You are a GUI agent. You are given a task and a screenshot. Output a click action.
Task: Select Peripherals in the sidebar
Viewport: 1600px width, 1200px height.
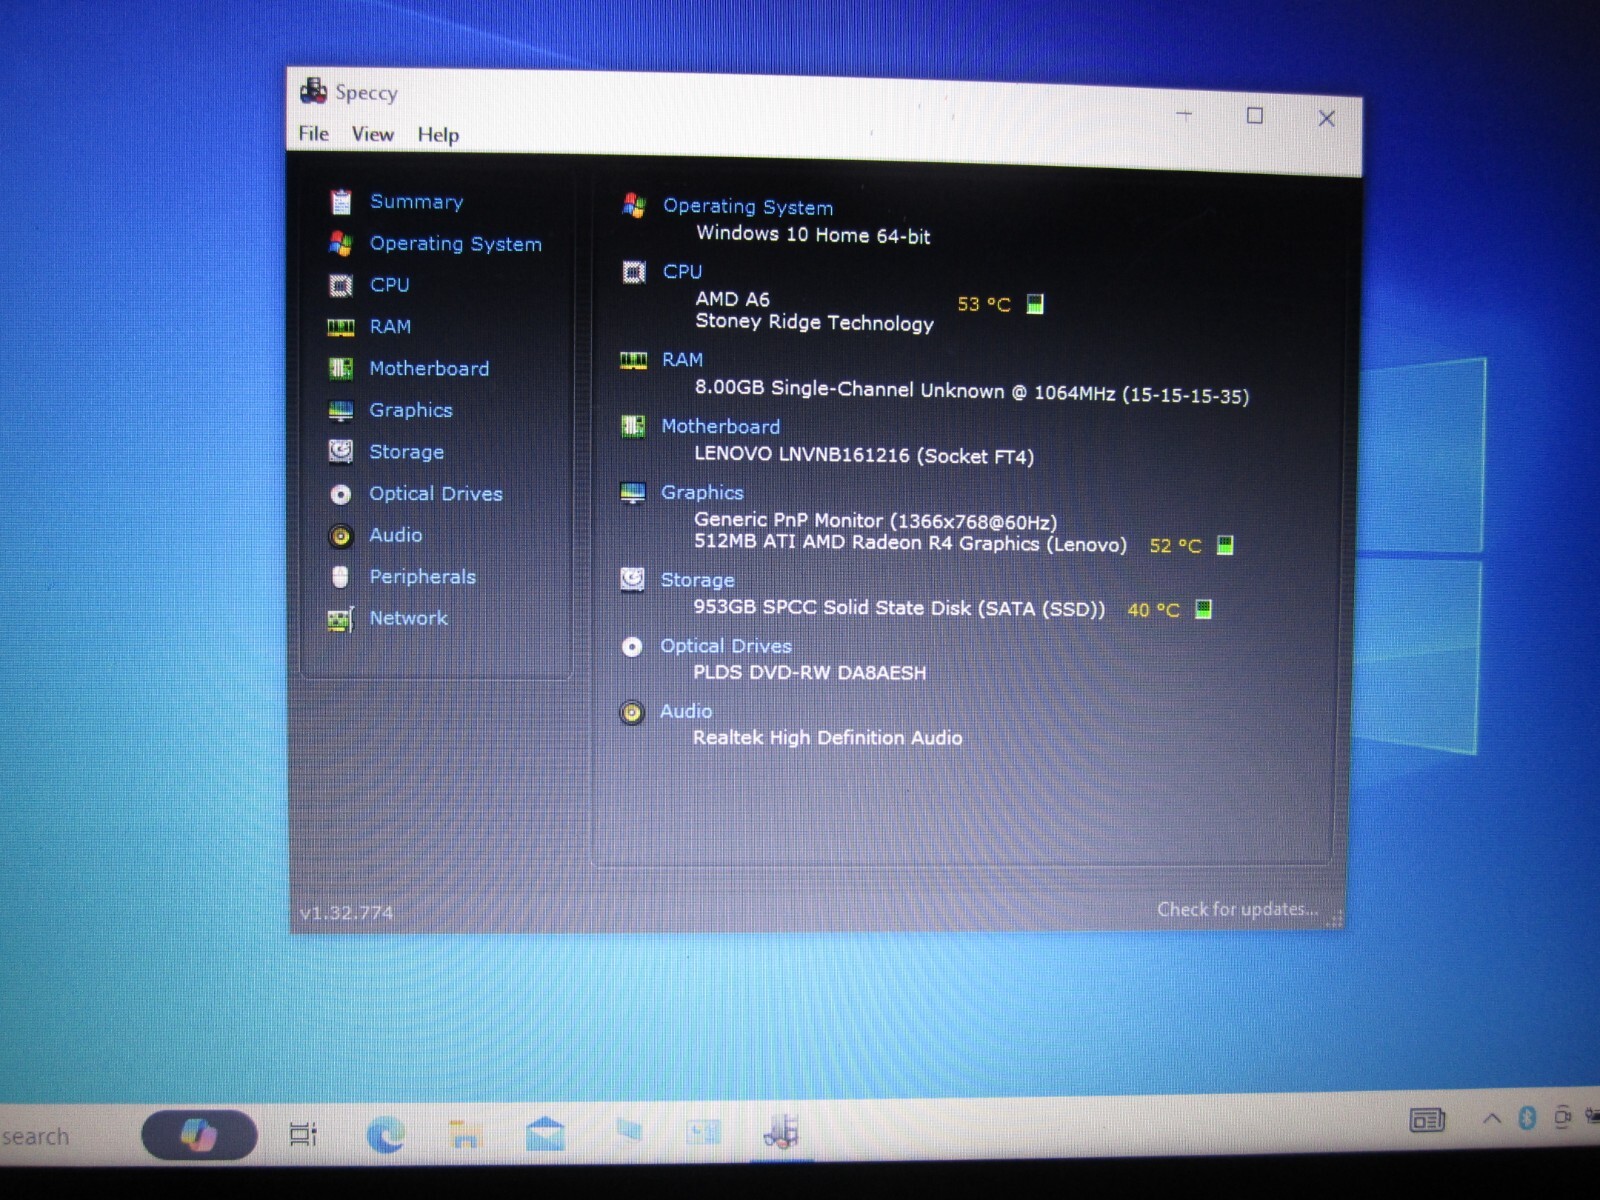[x=422, y=576]
